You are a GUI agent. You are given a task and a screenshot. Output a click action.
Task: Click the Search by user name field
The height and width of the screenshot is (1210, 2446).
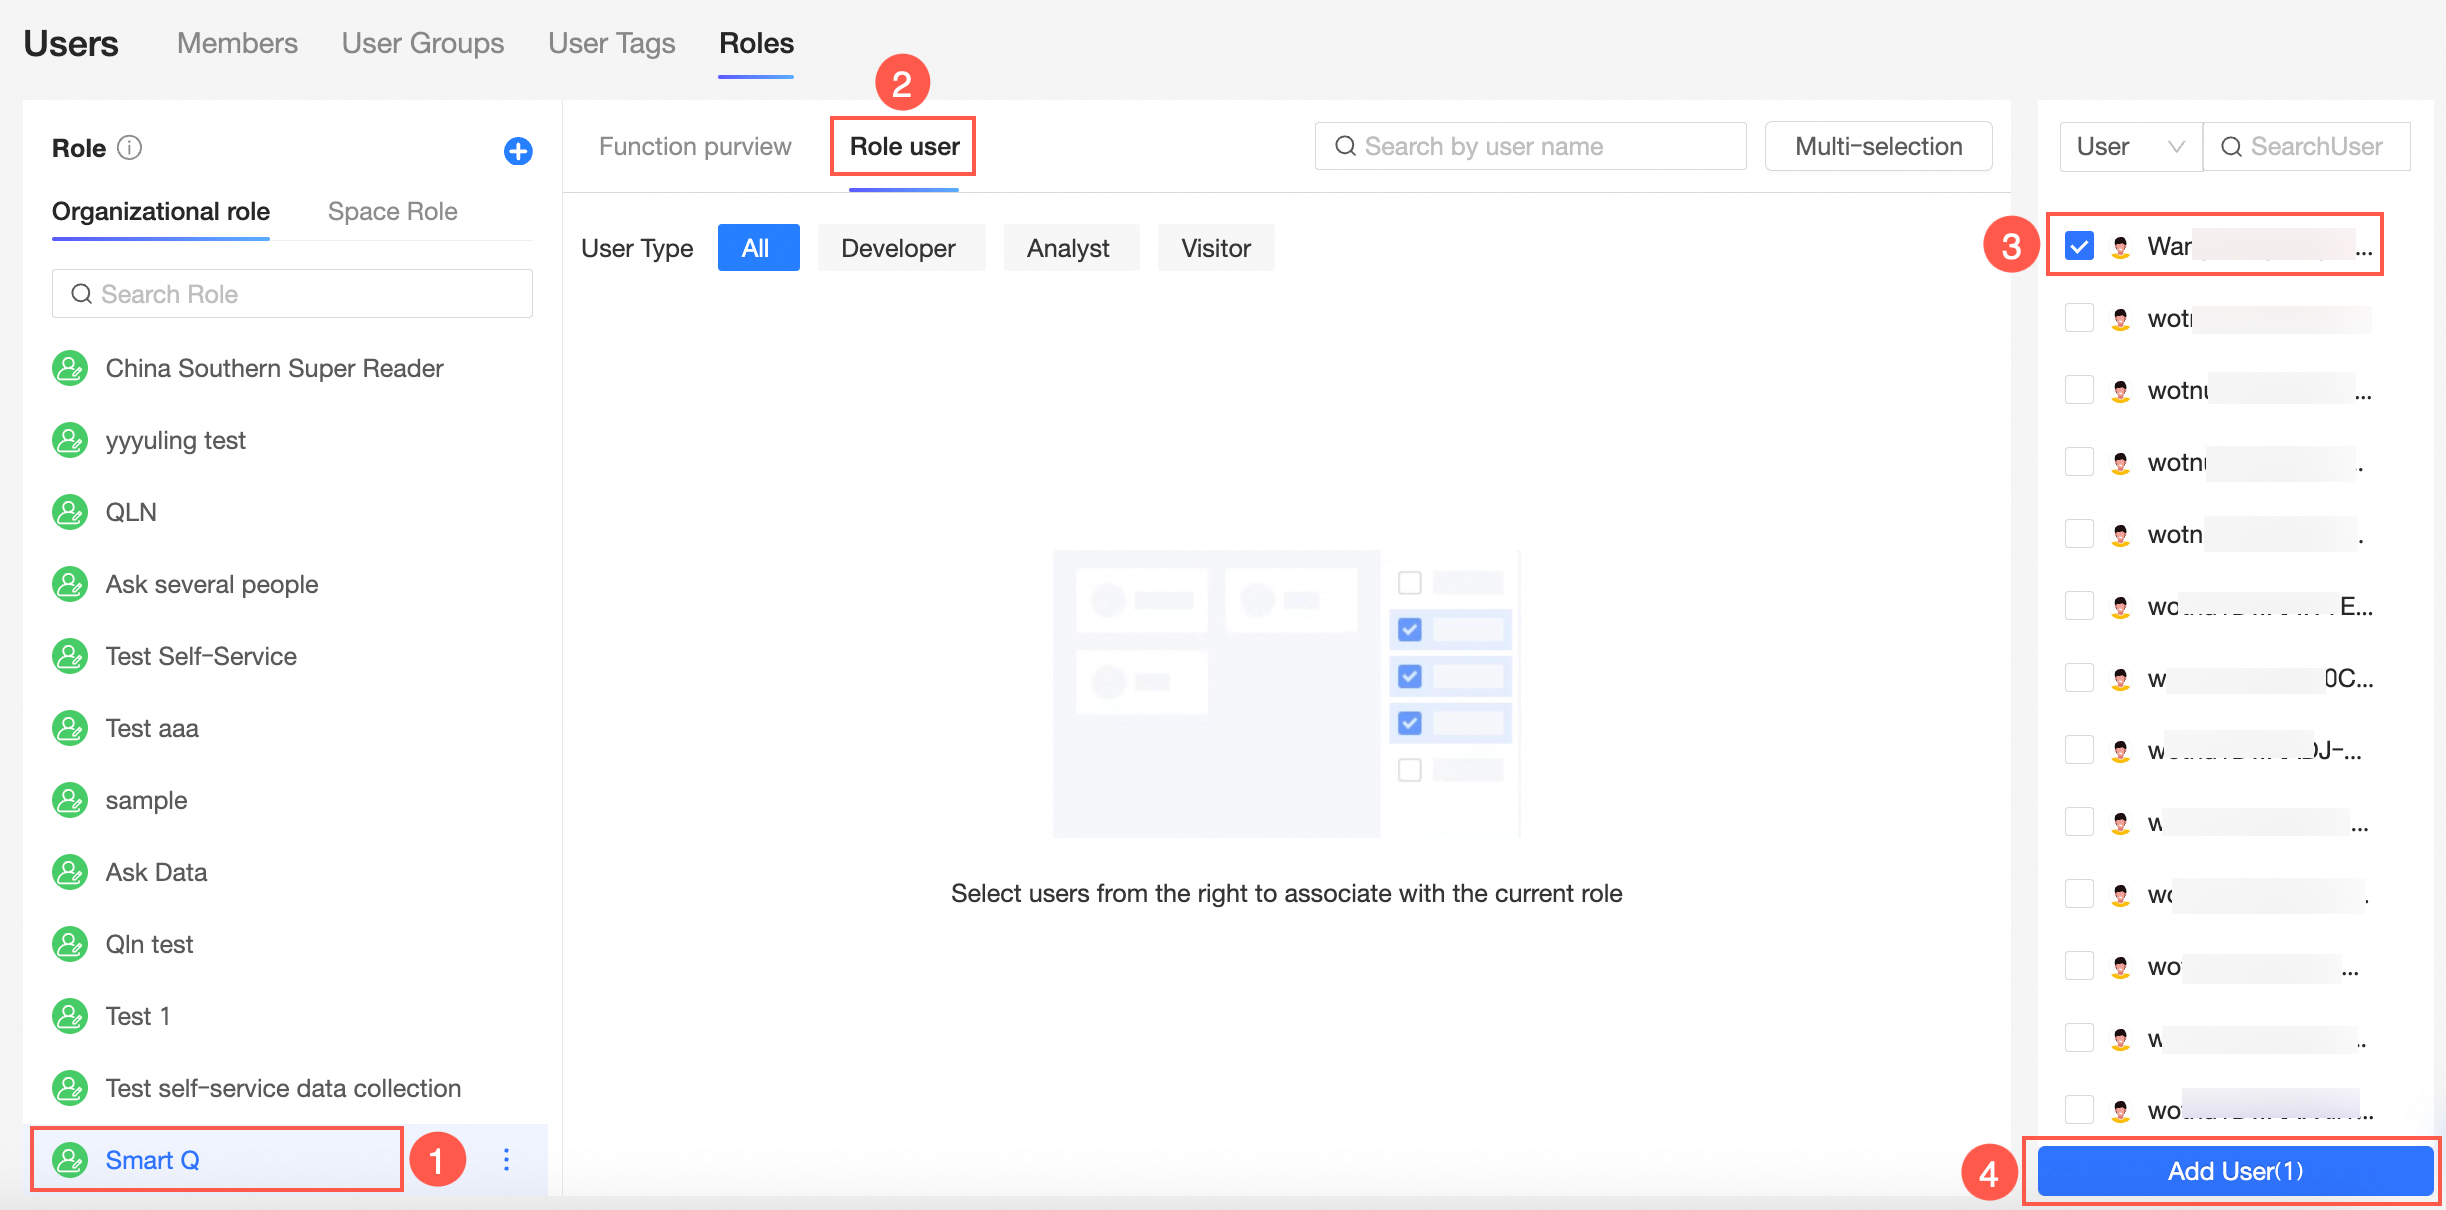click(x=1530, y=147)
